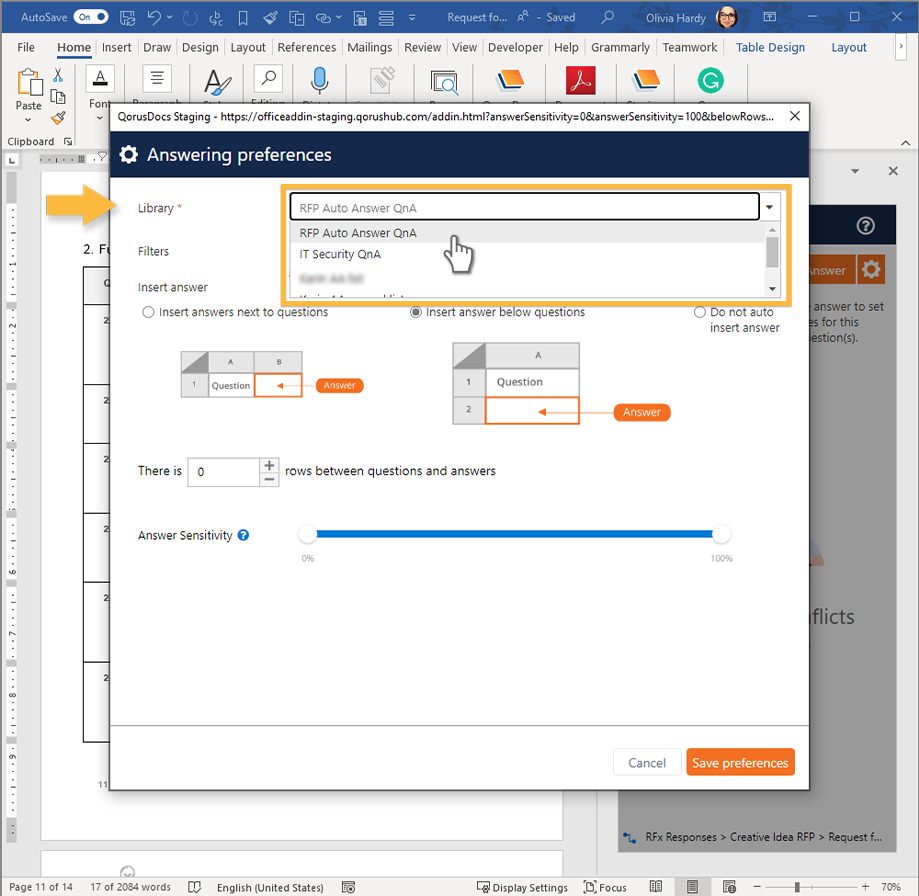Increase rows between questions and answers

pos(269,465)
